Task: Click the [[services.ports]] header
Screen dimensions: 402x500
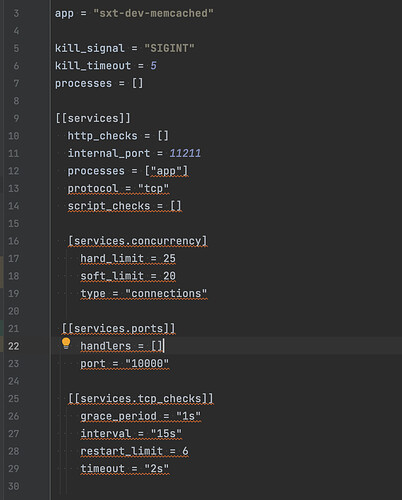Action: pos(118,328)
